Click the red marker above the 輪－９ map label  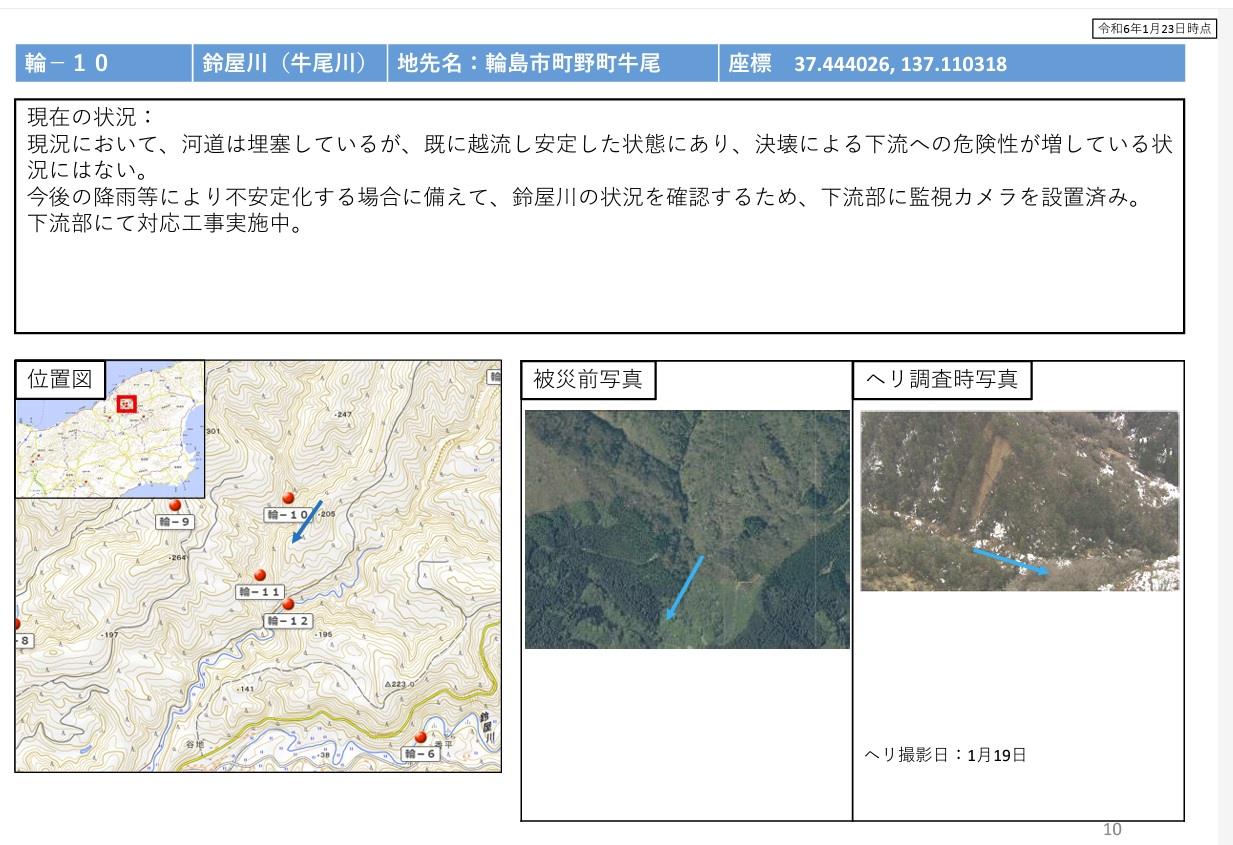tap(175, 506)
